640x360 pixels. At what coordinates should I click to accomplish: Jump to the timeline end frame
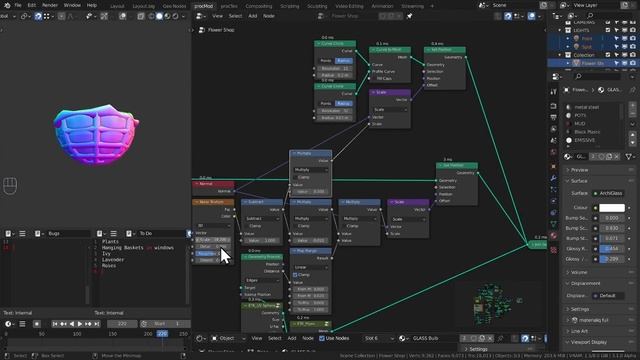point(97,324)
